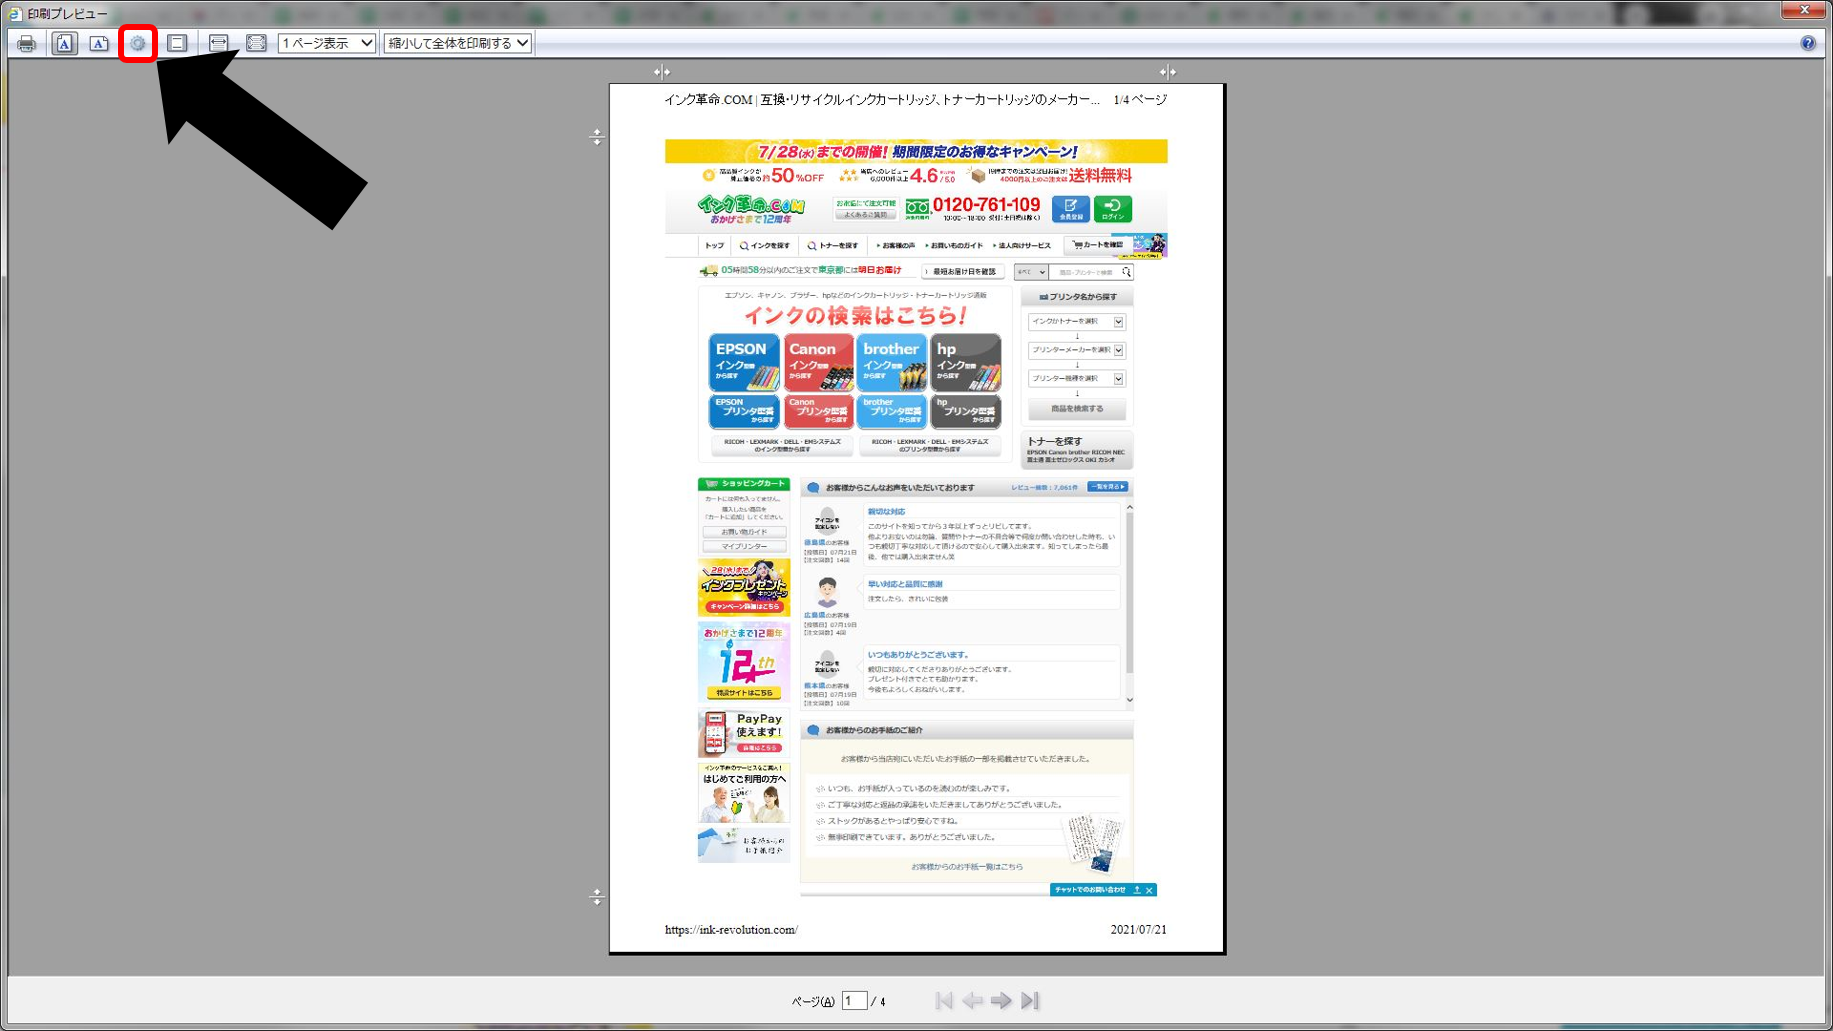
Task: Switch preview to full page view
Action: 256,43
